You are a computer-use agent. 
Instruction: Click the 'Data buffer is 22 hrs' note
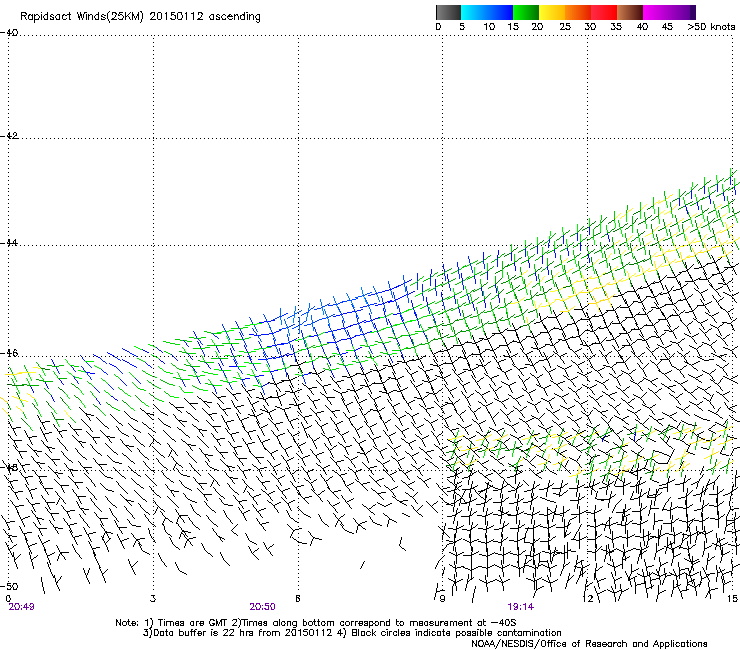pos(352,633)
